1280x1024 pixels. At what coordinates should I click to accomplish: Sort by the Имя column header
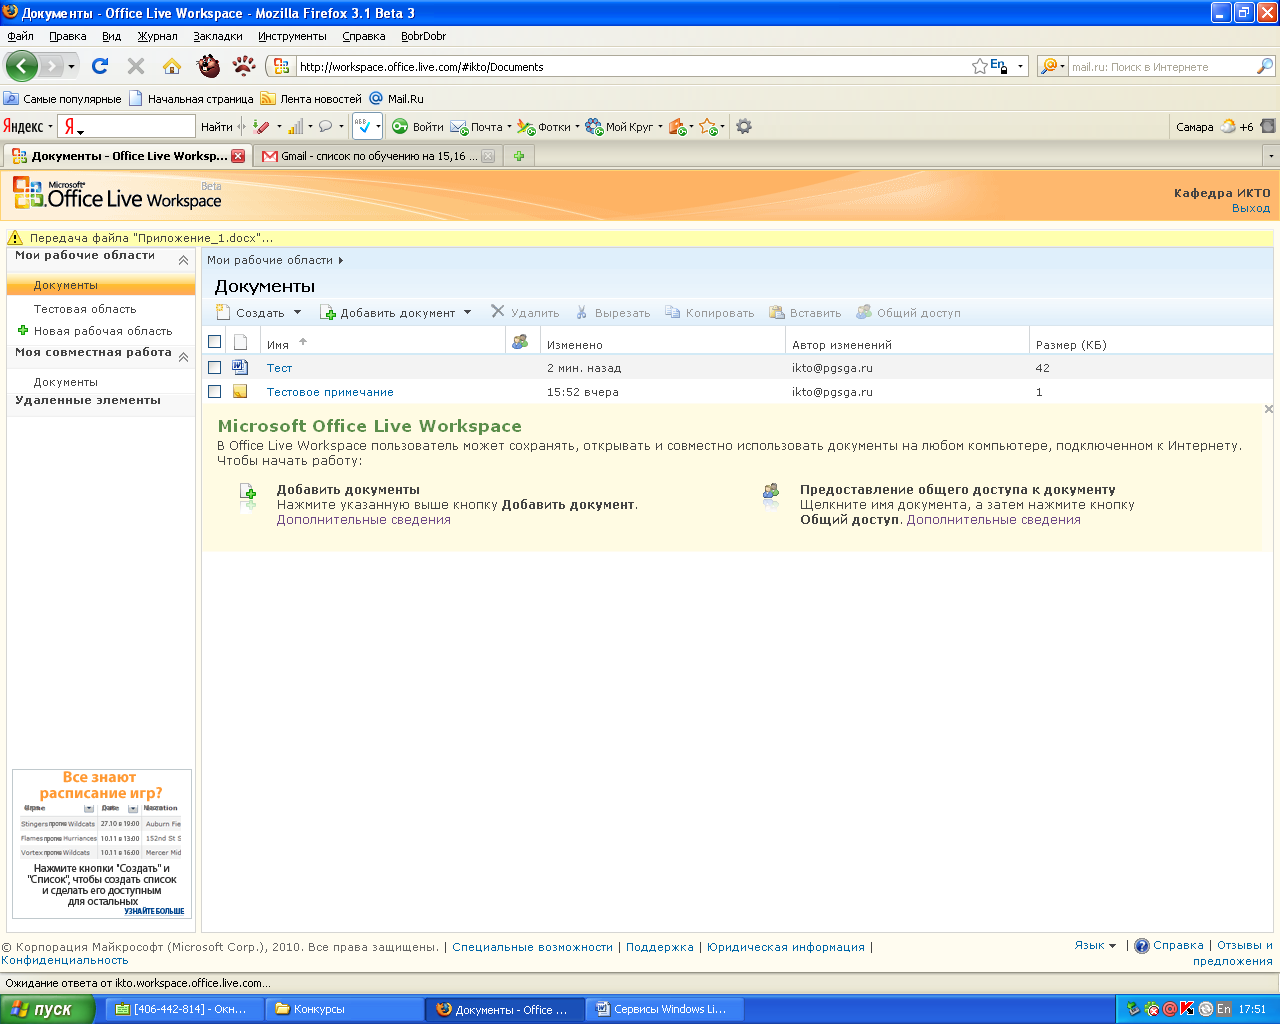click(x=278, y=344)
